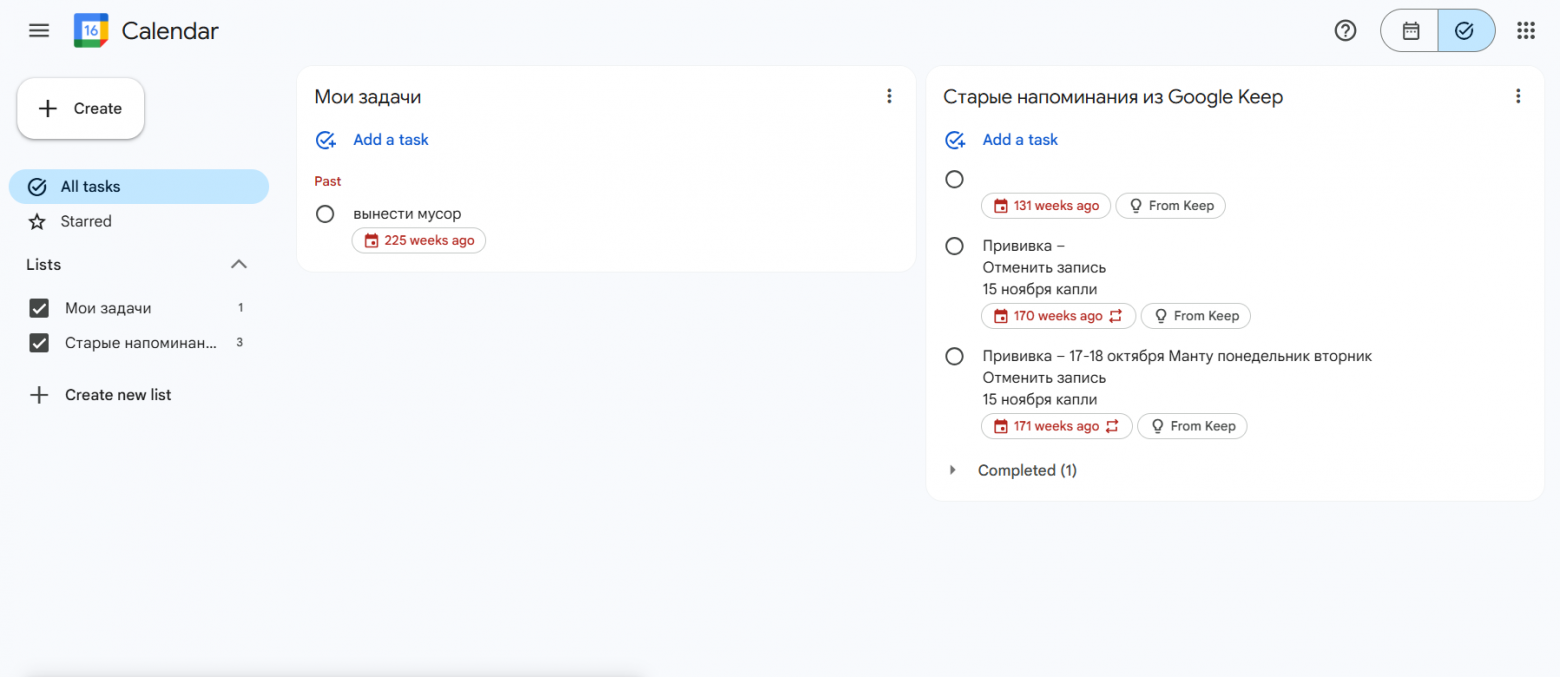Uncheck the Старые напоминан... list checkbox

pyautogui.click(x=40, y=343)
